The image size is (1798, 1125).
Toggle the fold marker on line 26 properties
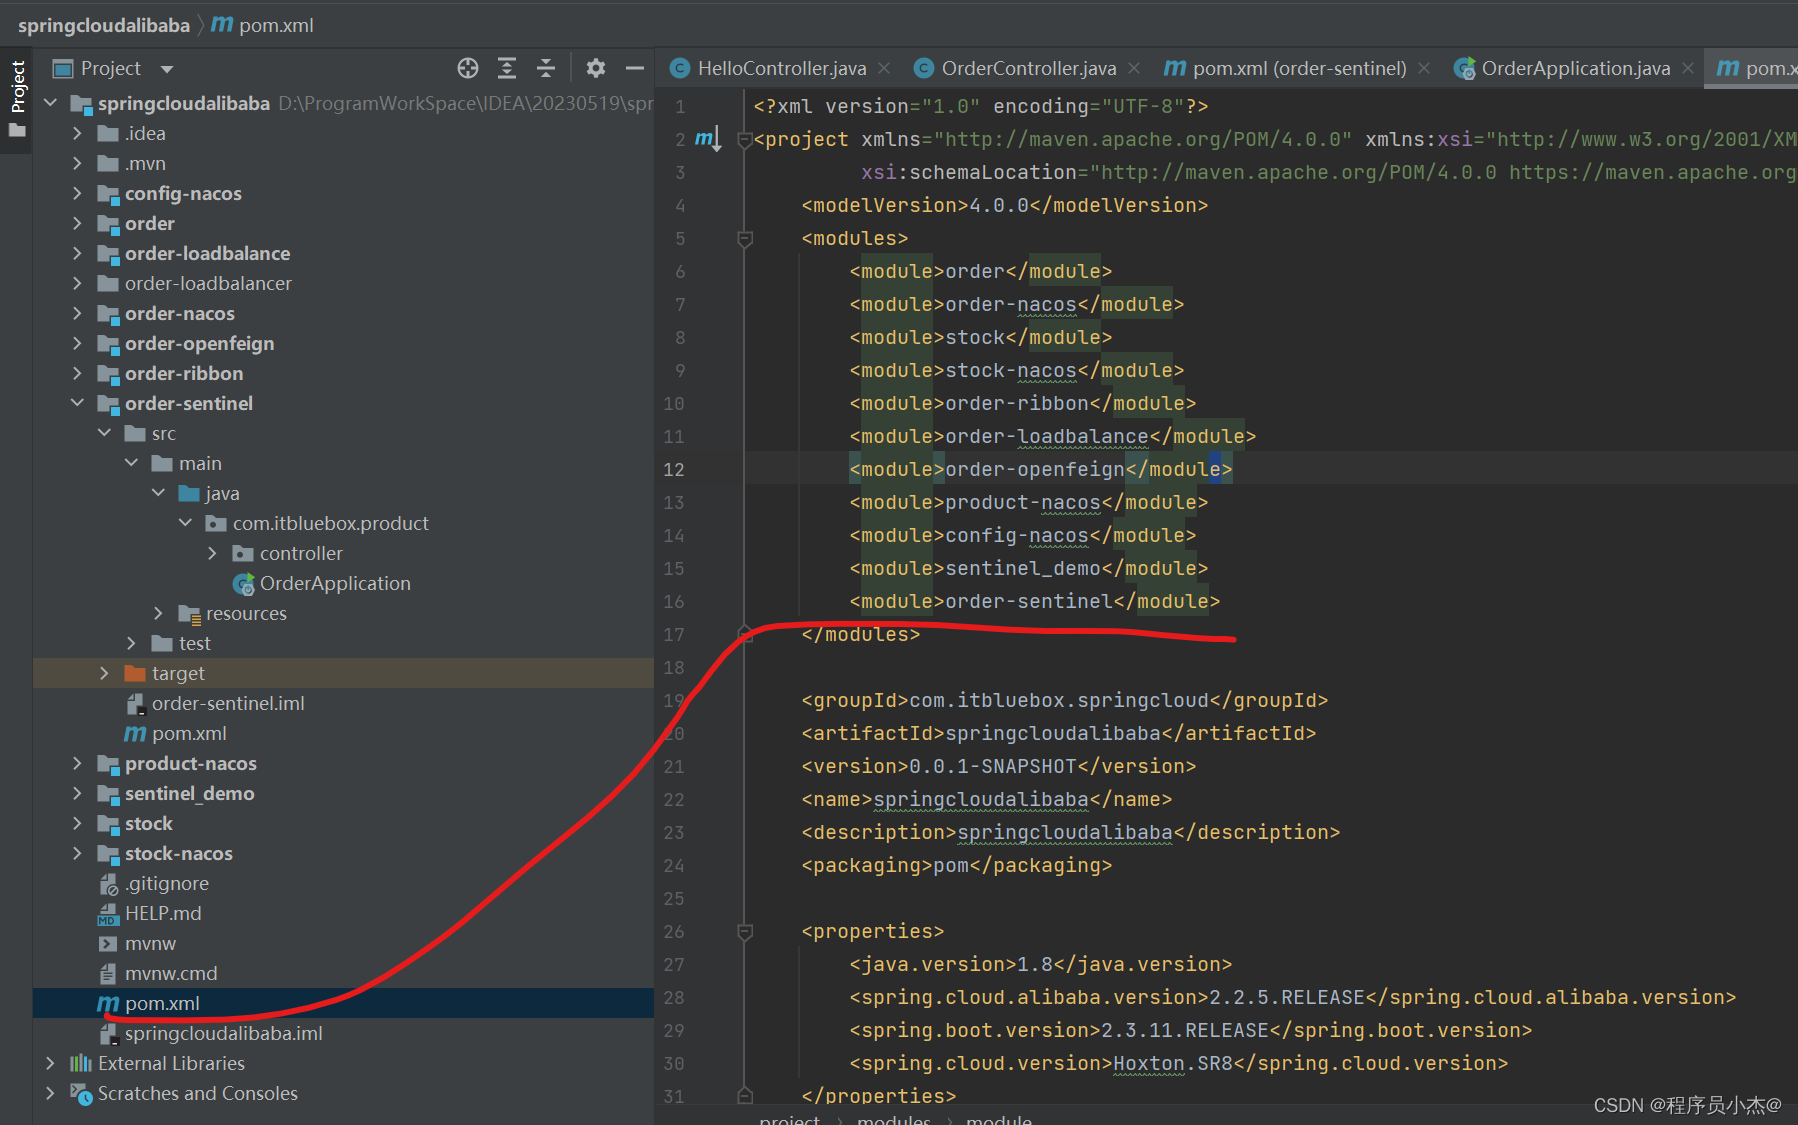coord(745,932)
